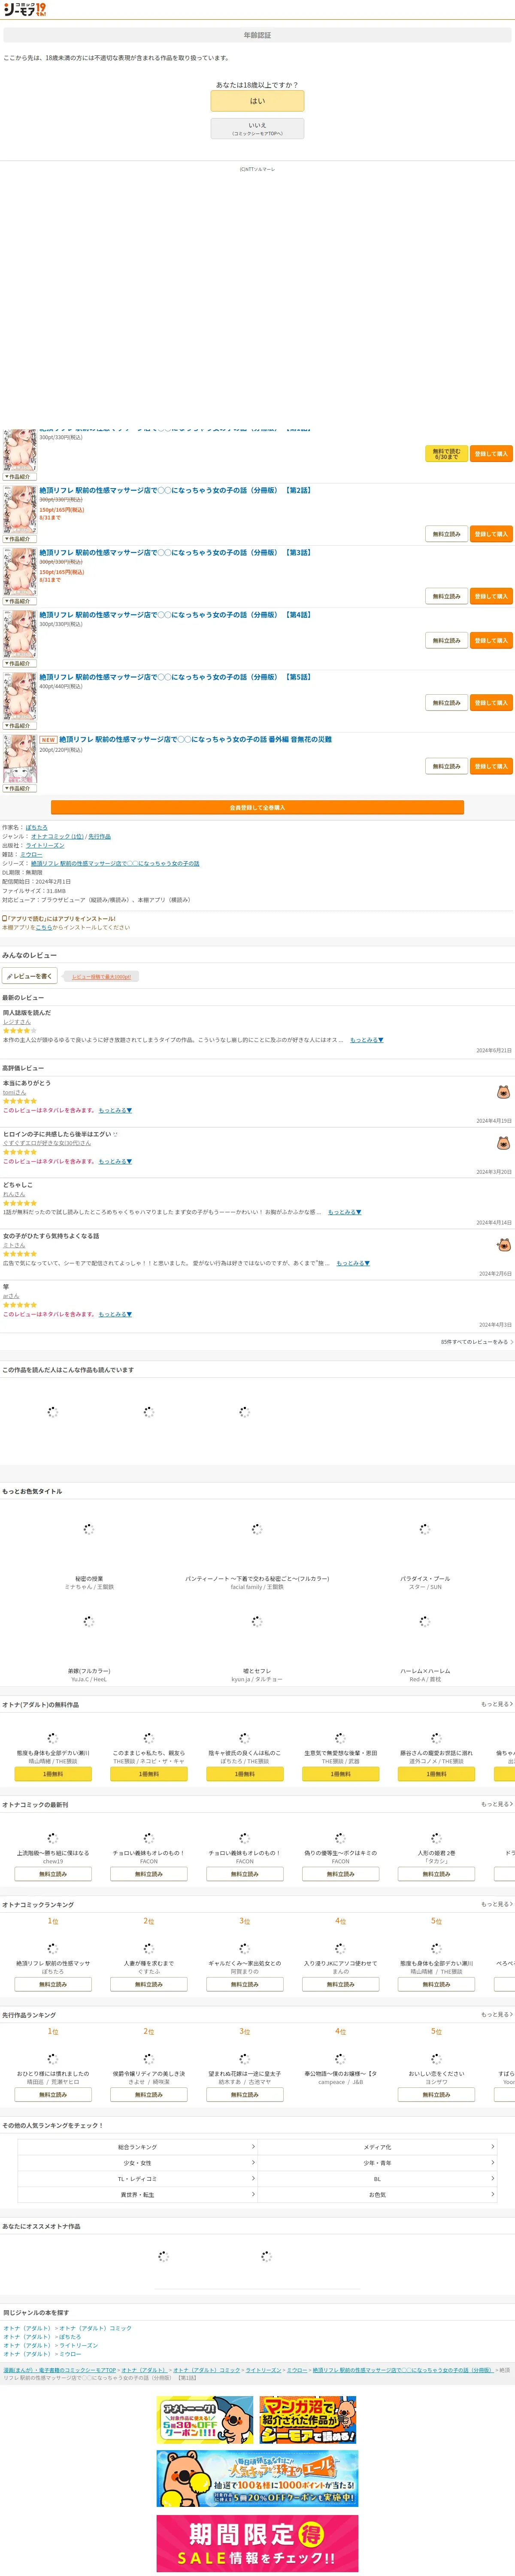Open the 第2話 cover thumbnail
Viewport: 515px width, 2576px height.
[20, 509]
